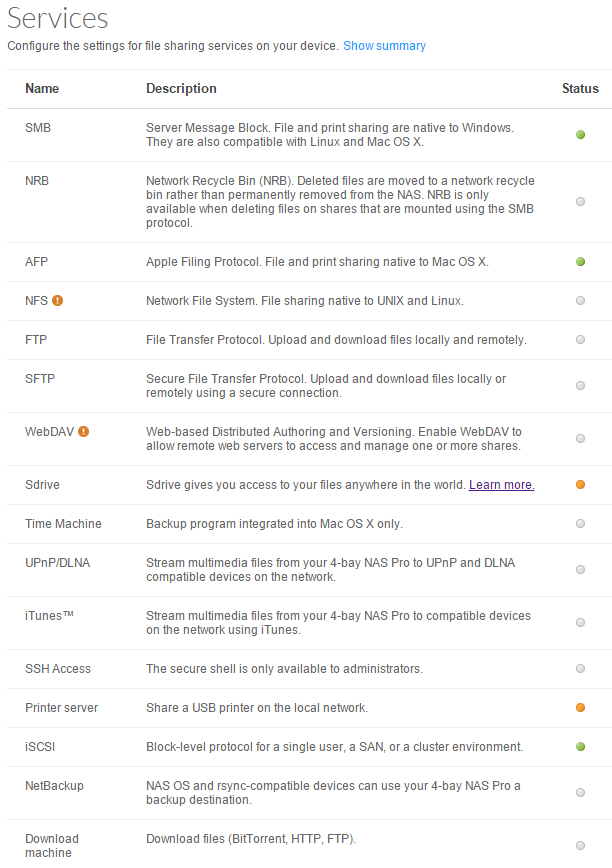Image resolution: width=612 pixels, height=868 pixels.
Task: Click the NetBackup service name
Action: click(x=54, y=786)
